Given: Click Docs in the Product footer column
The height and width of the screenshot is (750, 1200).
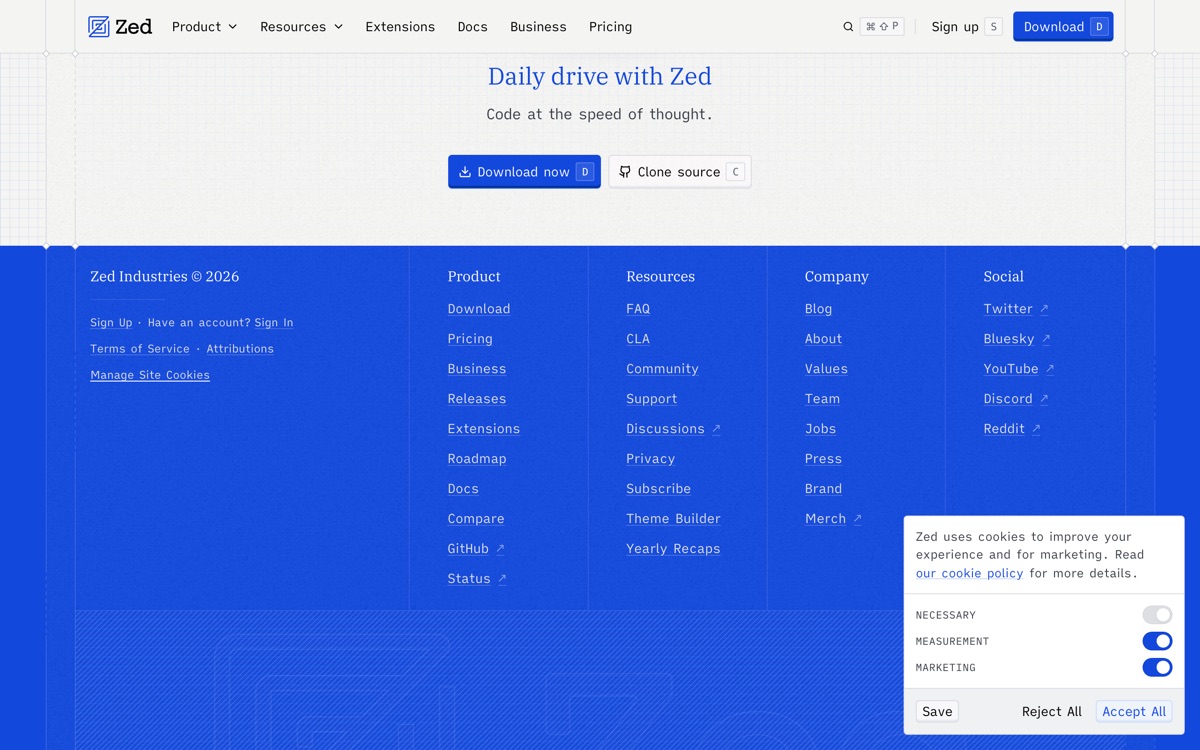Looking at the screenshot, I should point(463,489).
